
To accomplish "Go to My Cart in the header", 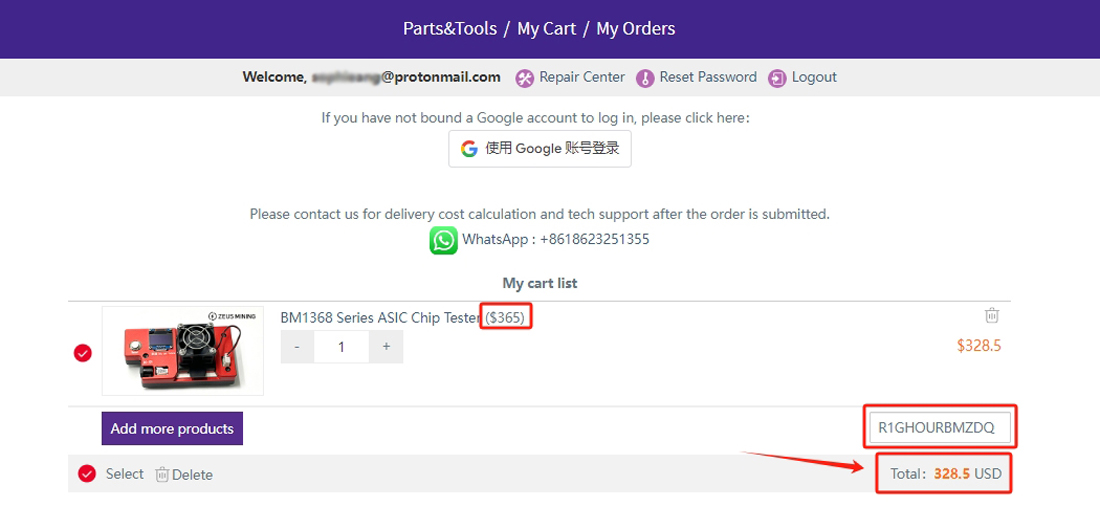I will (x=546, y=29).
